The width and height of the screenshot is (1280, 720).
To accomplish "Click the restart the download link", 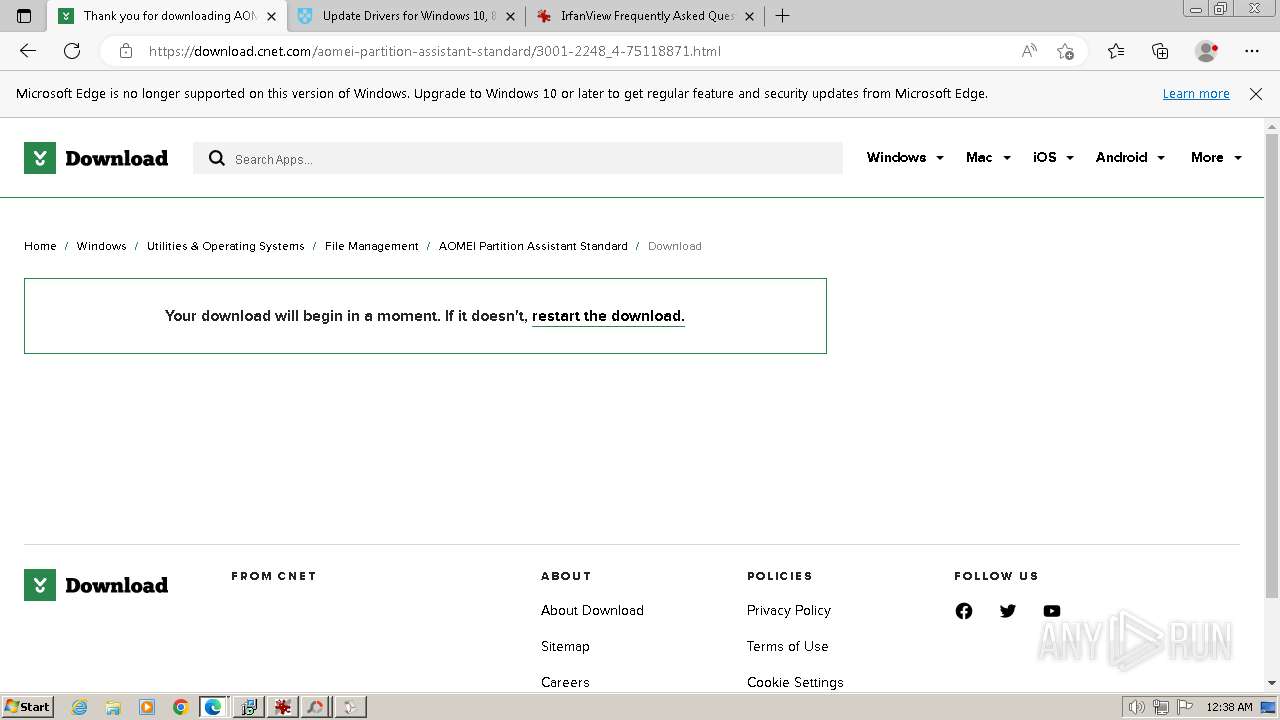I will click(x=608, y=316).
